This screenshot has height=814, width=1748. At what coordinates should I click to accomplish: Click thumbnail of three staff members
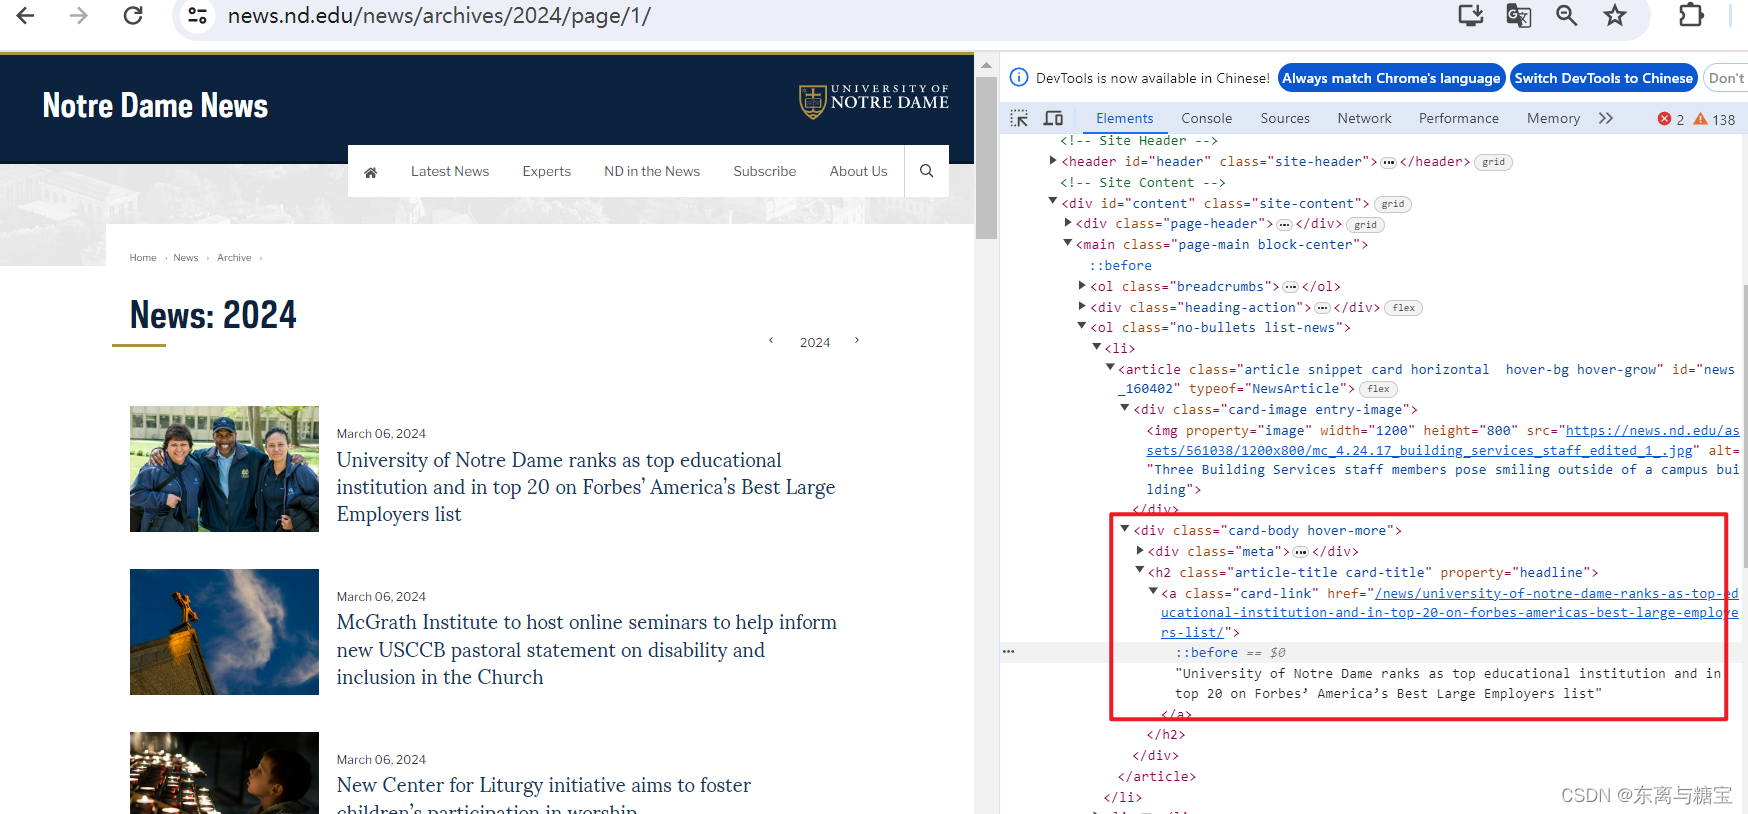[x=224, y=469]
